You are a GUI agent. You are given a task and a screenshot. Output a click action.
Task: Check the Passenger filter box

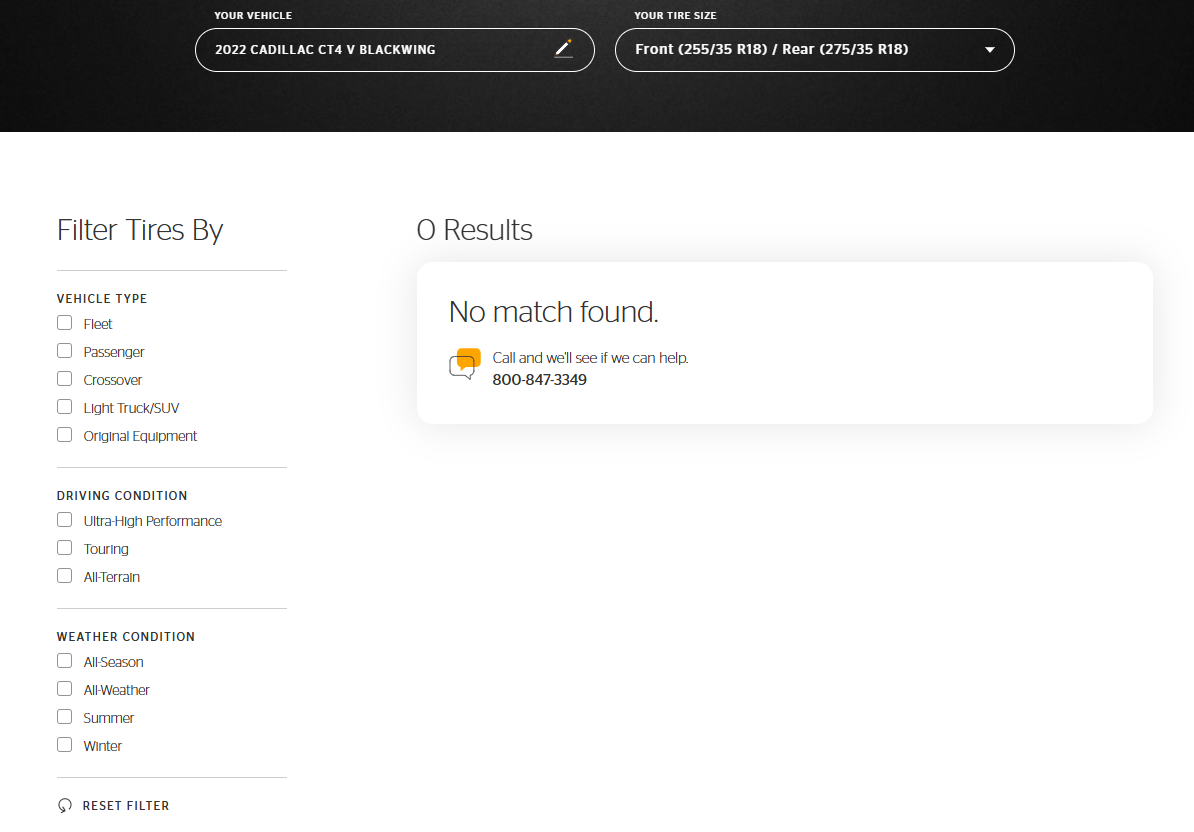click(x=65, y=351)
